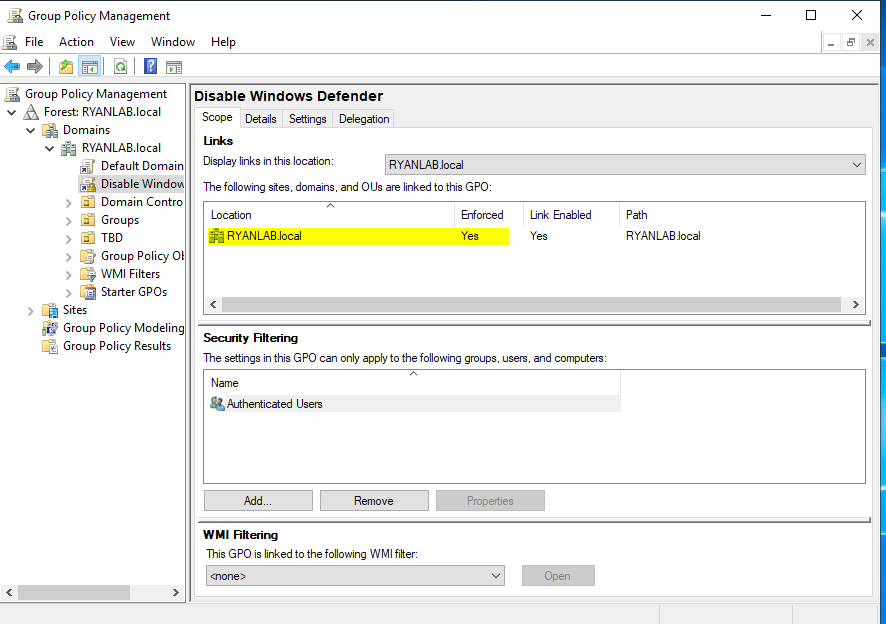Screen dimensions: 886x624
Task: Toggle the Show/Hide Console Tree icon
Action: pos(88,66)
